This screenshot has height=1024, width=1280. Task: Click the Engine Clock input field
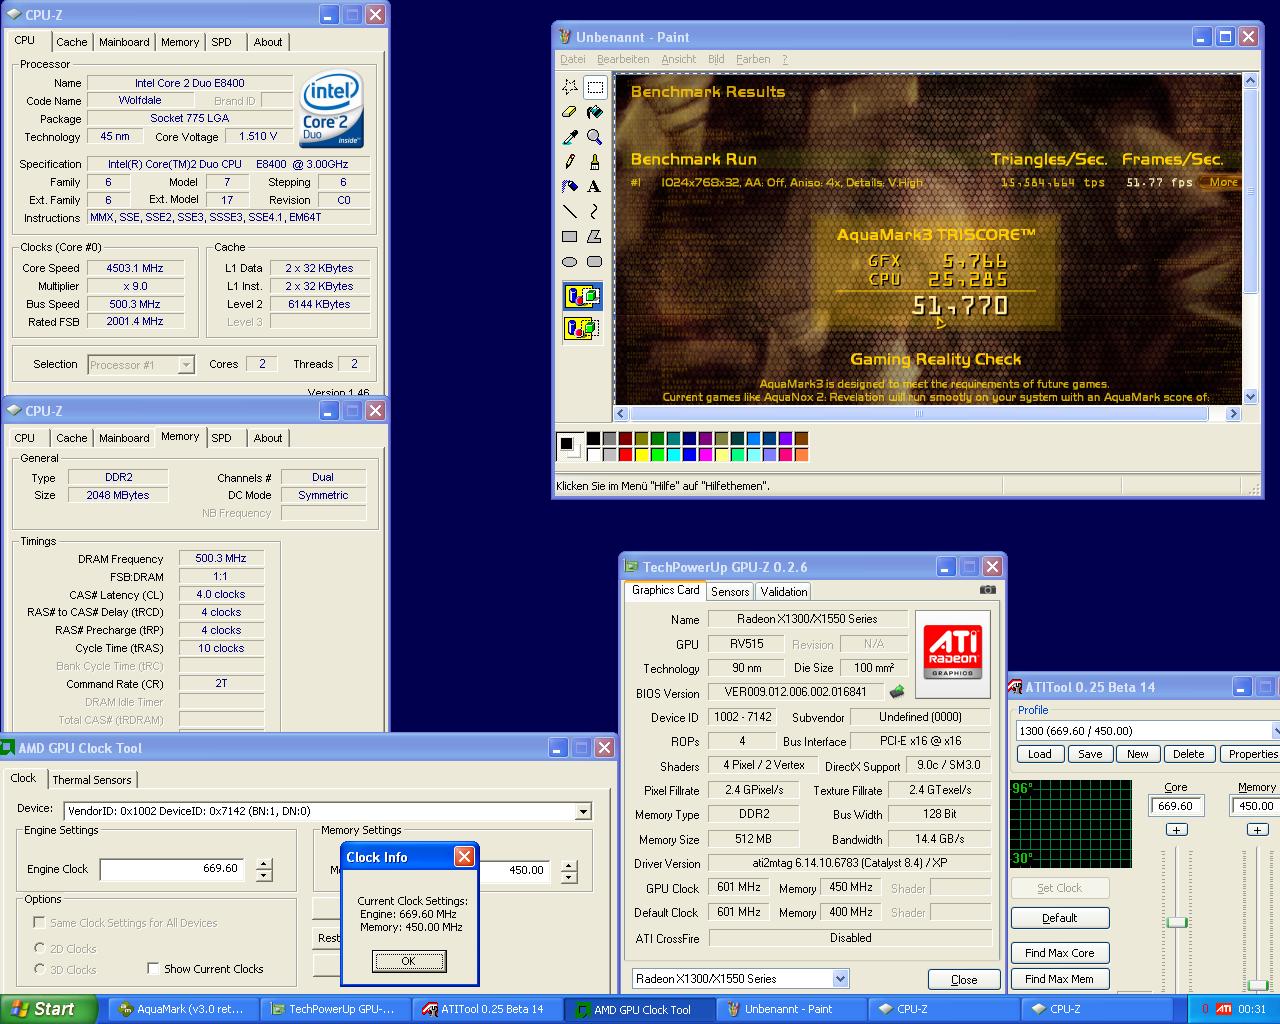coord(172,869)
